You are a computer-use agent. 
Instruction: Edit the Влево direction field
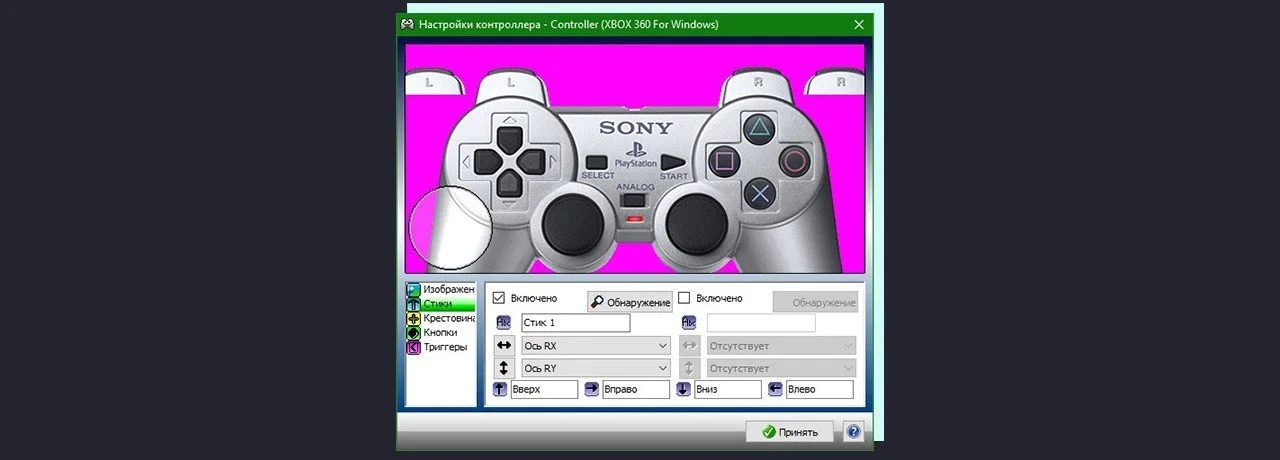coord(820,390)
